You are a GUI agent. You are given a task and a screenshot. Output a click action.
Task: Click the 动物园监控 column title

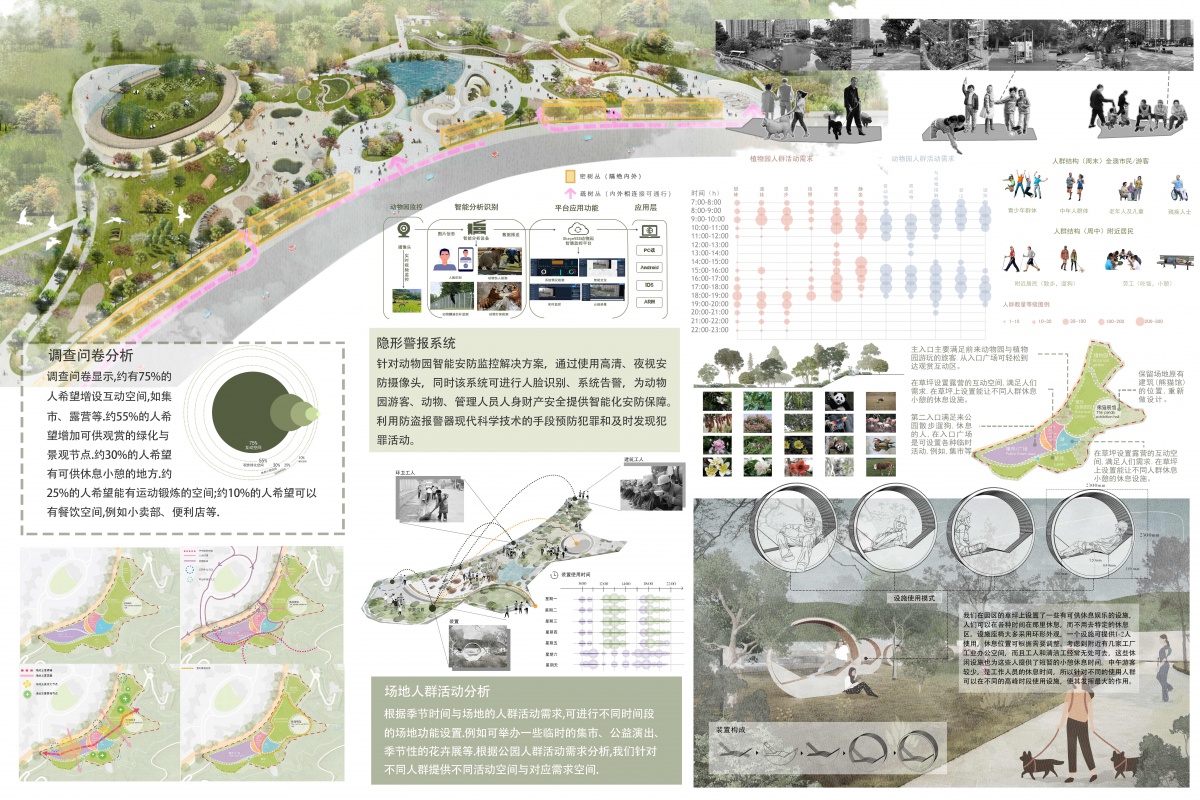(406, 207)
